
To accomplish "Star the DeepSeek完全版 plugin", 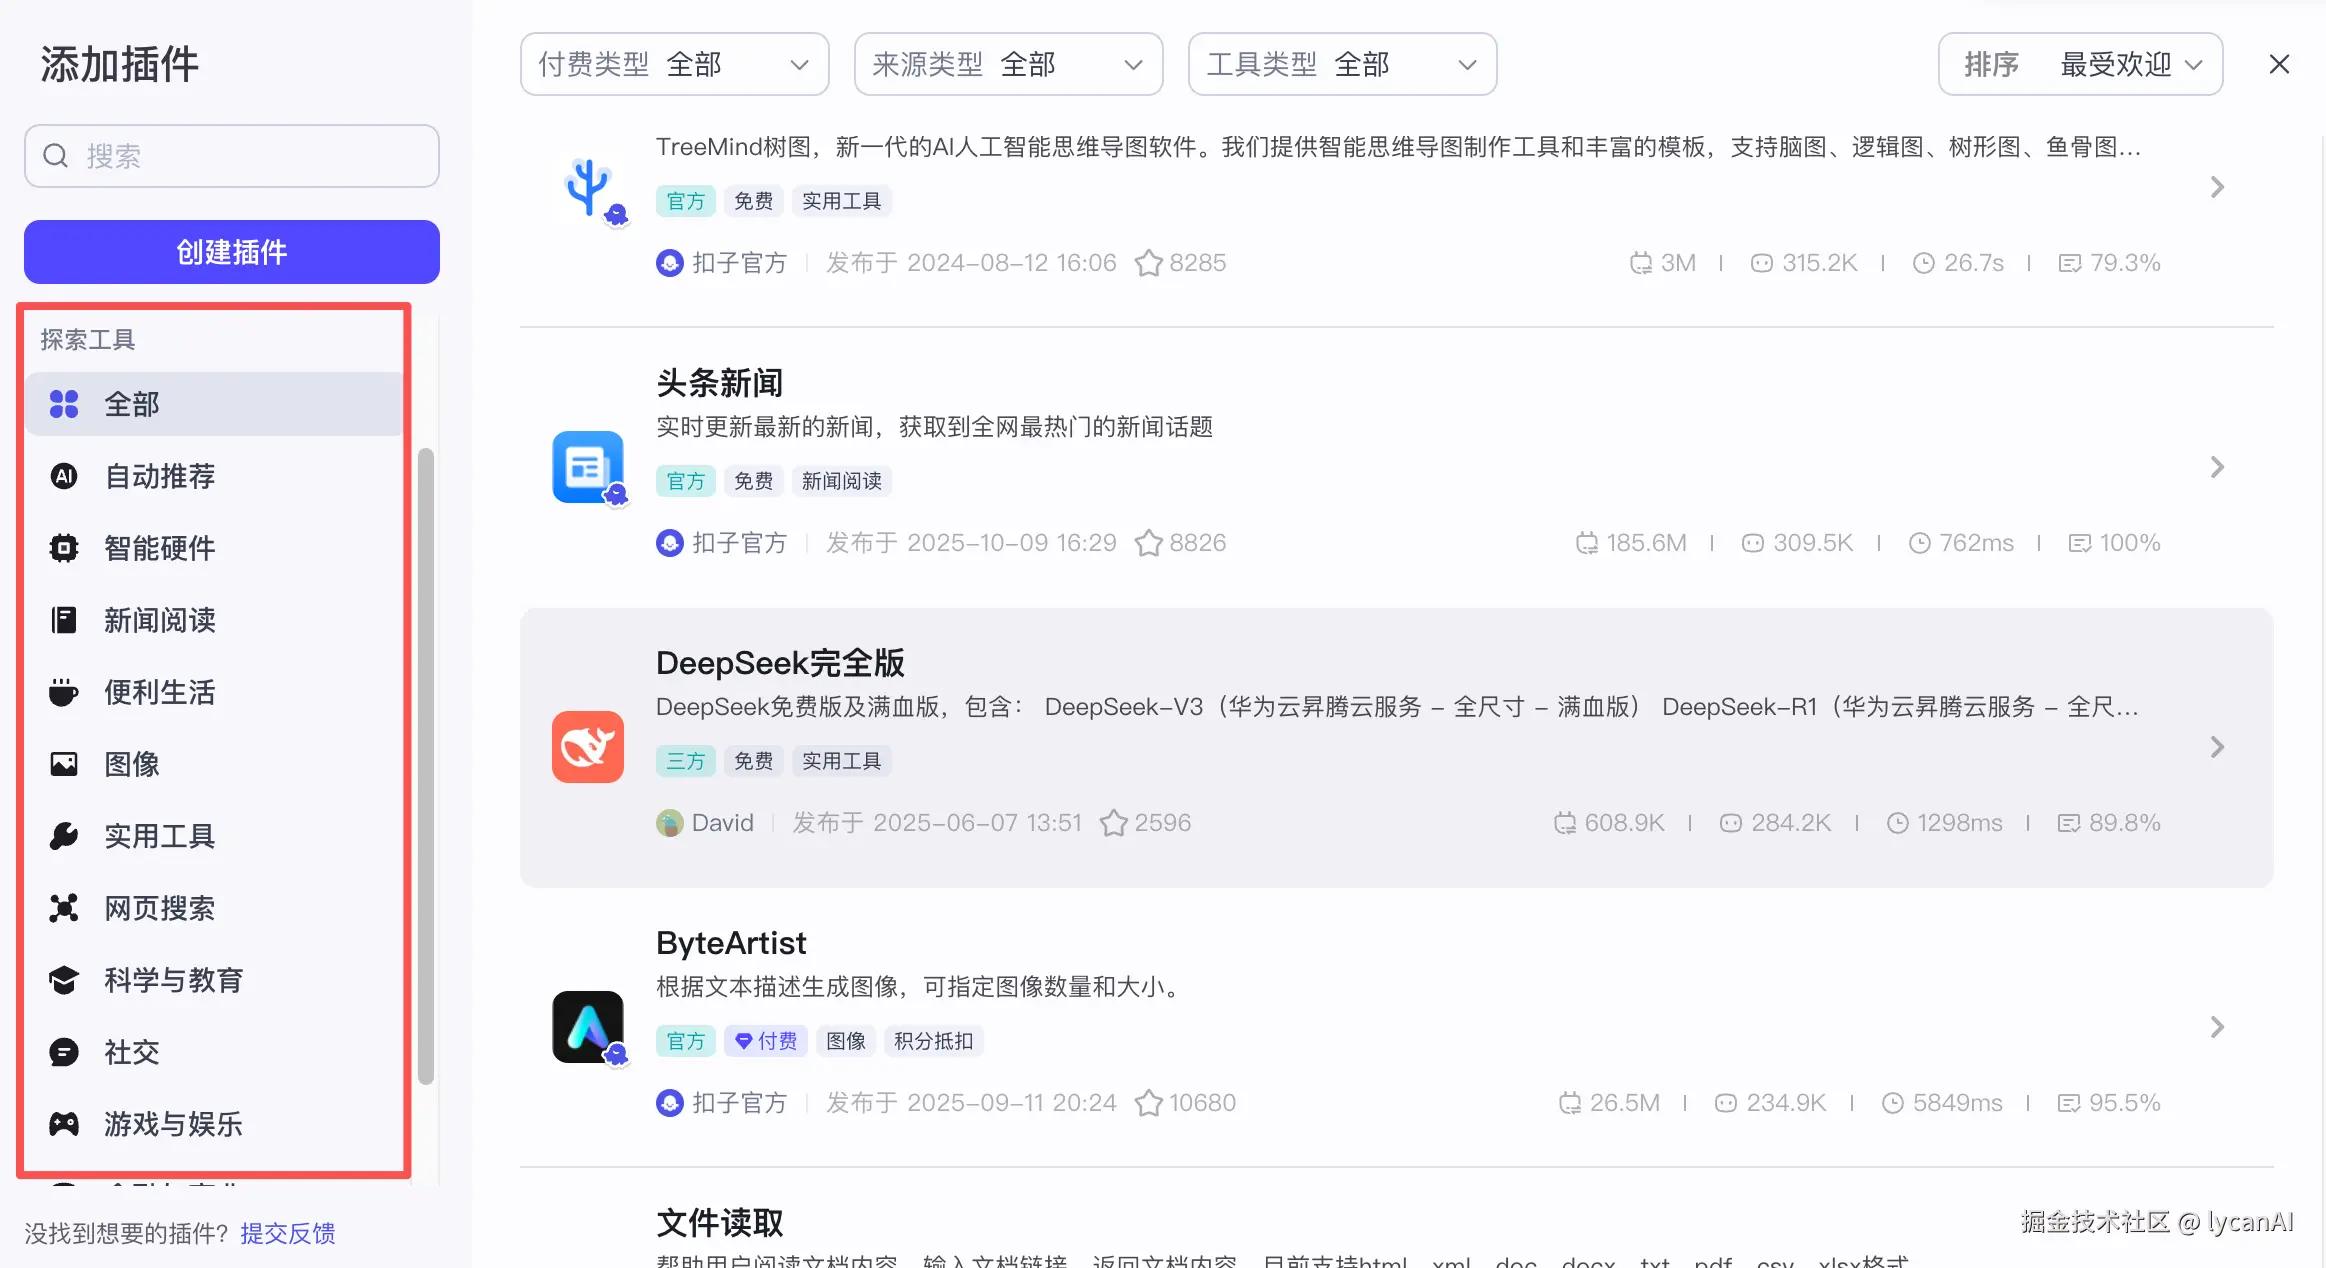I will coord(1112,822).
